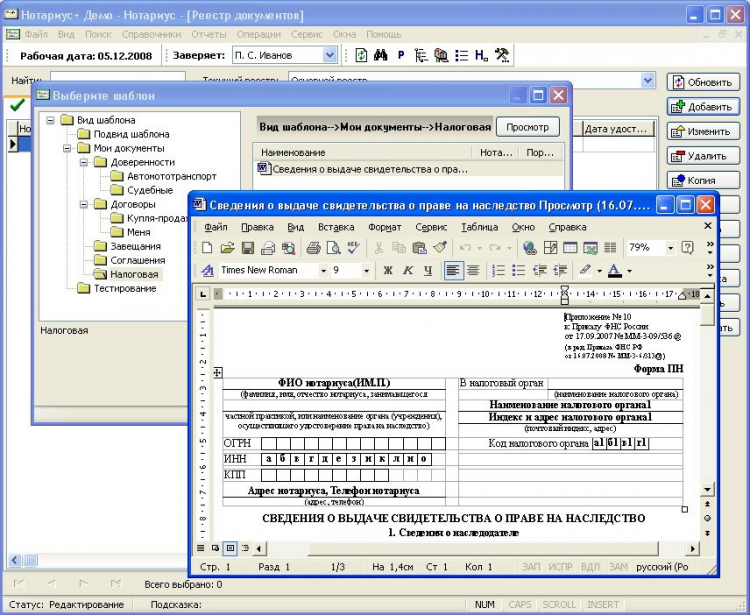The height and width of the screenshot is (615, 750).
Task: Click the binoculars search icon in main toolbar
Action: pos(380,55)
